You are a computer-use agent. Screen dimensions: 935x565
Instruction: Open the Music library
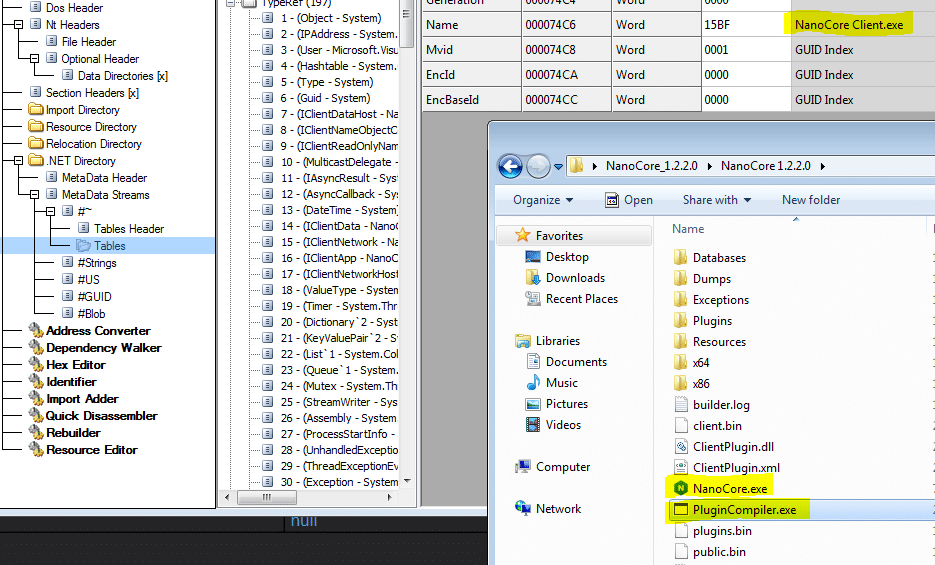pyautogui.click(x=562, y=383)
